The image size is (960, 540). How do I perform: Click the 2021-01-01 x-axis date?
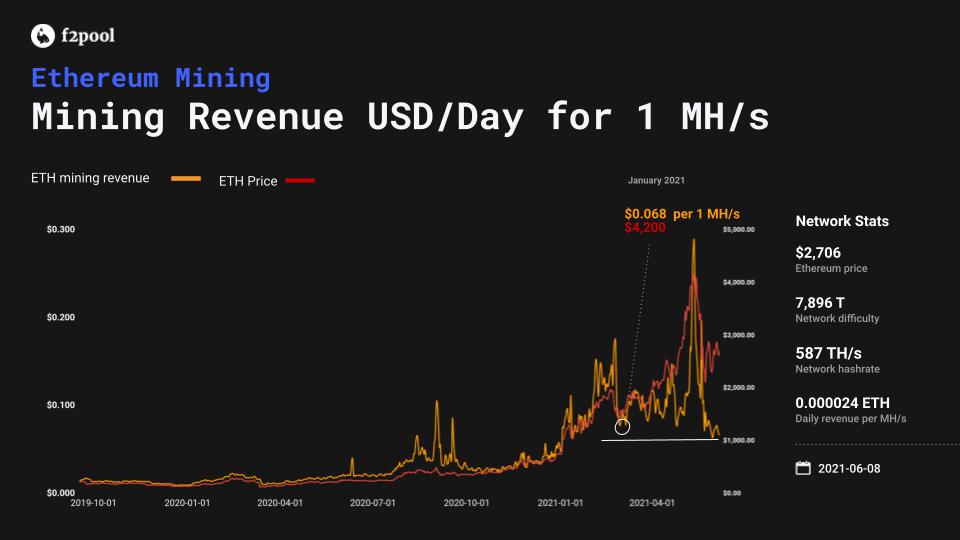(560, 503)
